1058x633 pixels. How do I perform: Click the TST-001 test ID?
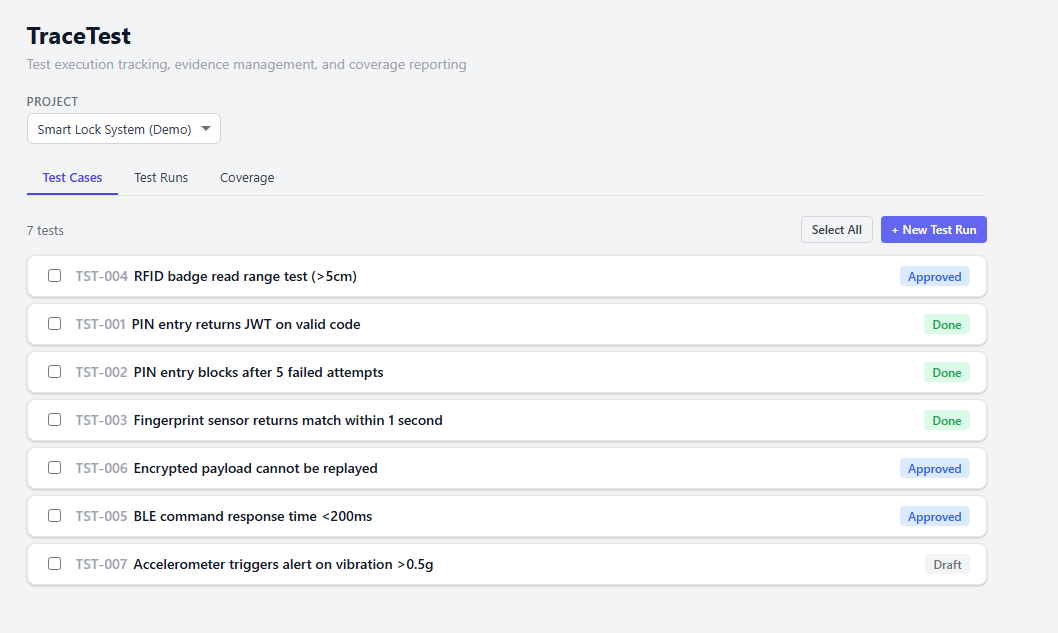(101, 324)
